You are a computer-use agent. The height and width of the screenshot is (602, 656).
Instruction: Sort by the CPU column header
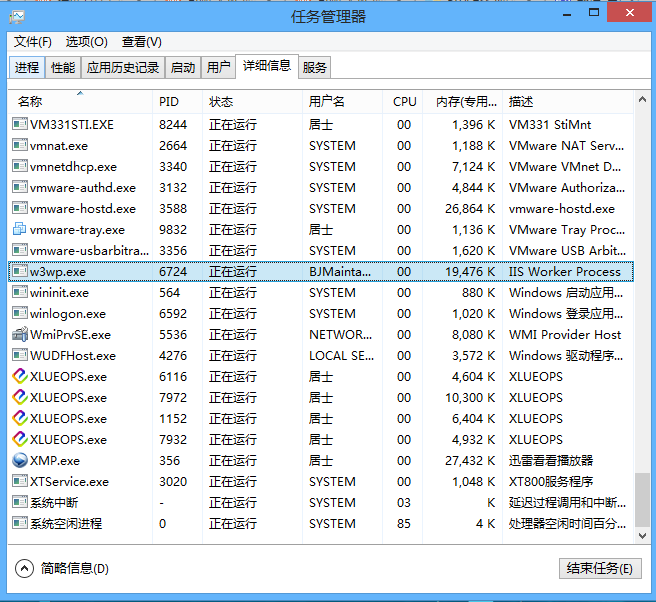coord(402,102)
